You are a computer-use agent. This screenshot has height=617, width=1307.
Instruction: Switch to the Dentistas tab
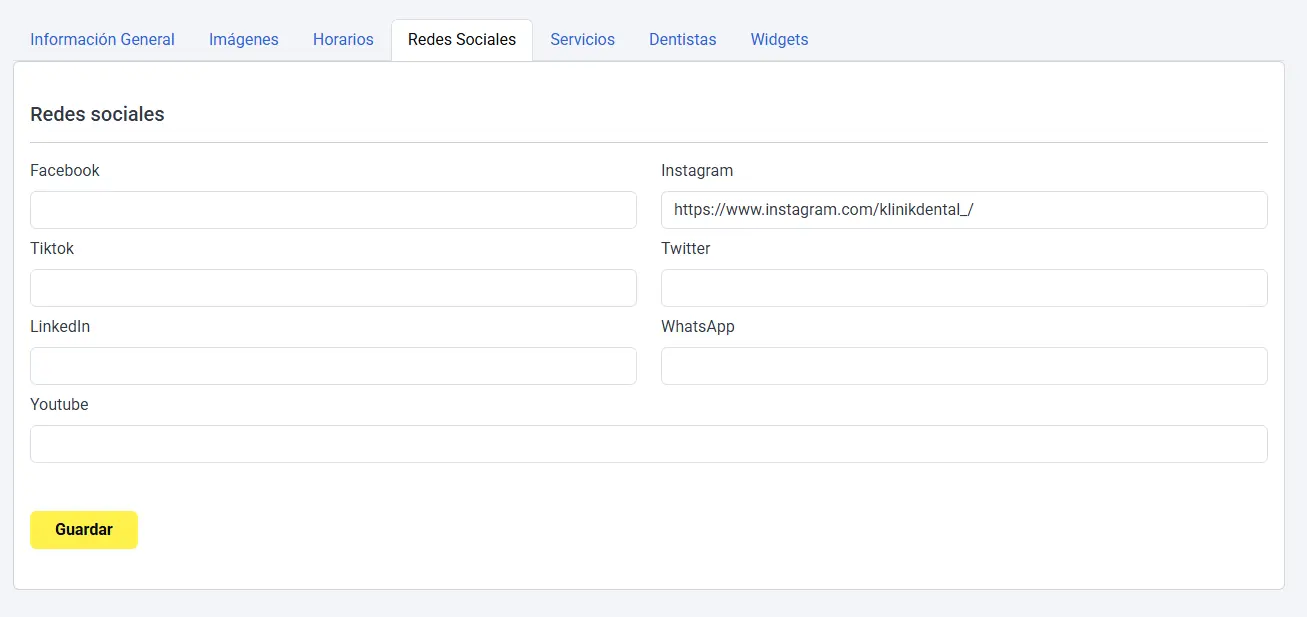[682, 40]
